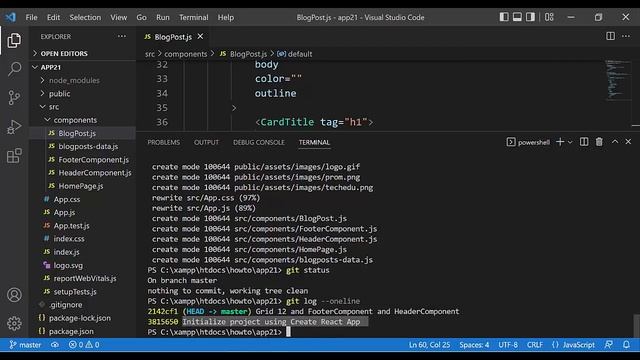Image resolution: width=640 pixels, height=360 pixels.
Task: Maximize the panel size chevron
Action: coord(615,142)
